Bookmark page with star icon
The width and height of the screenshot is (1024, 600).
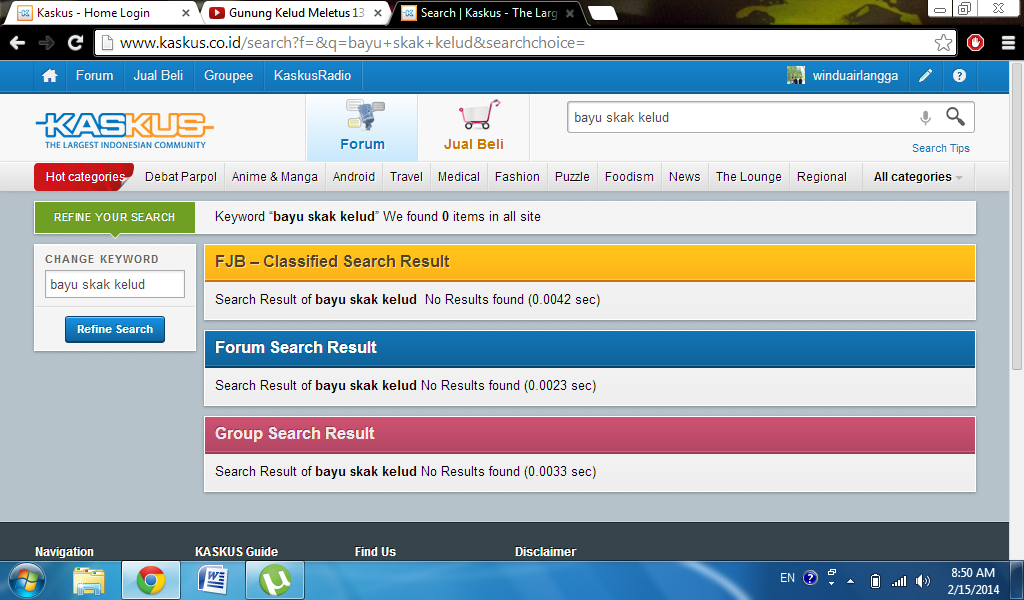pos(943,43)
